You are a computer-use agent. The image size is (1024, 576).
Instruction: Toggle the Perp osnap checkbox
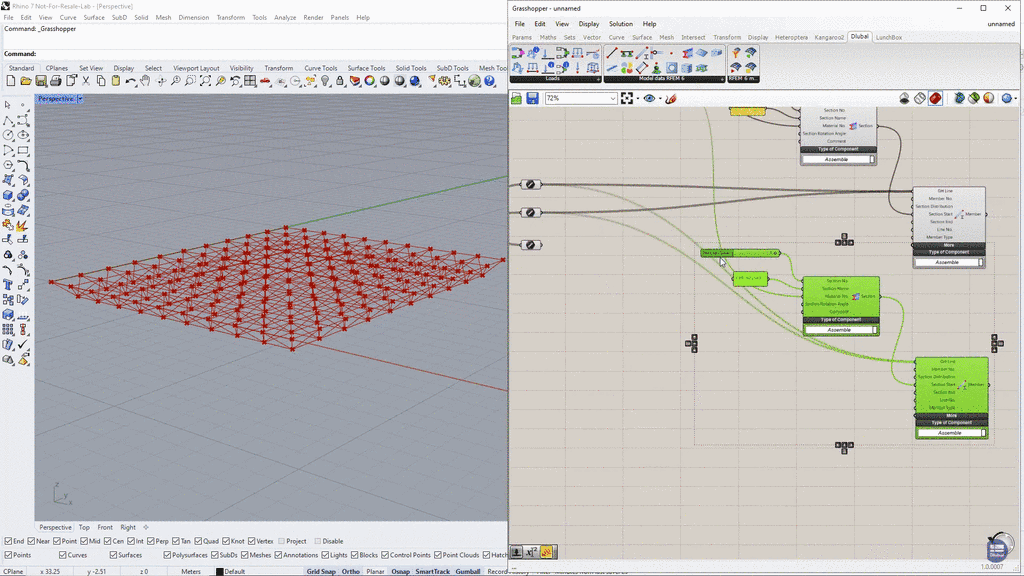pos(151,541)
